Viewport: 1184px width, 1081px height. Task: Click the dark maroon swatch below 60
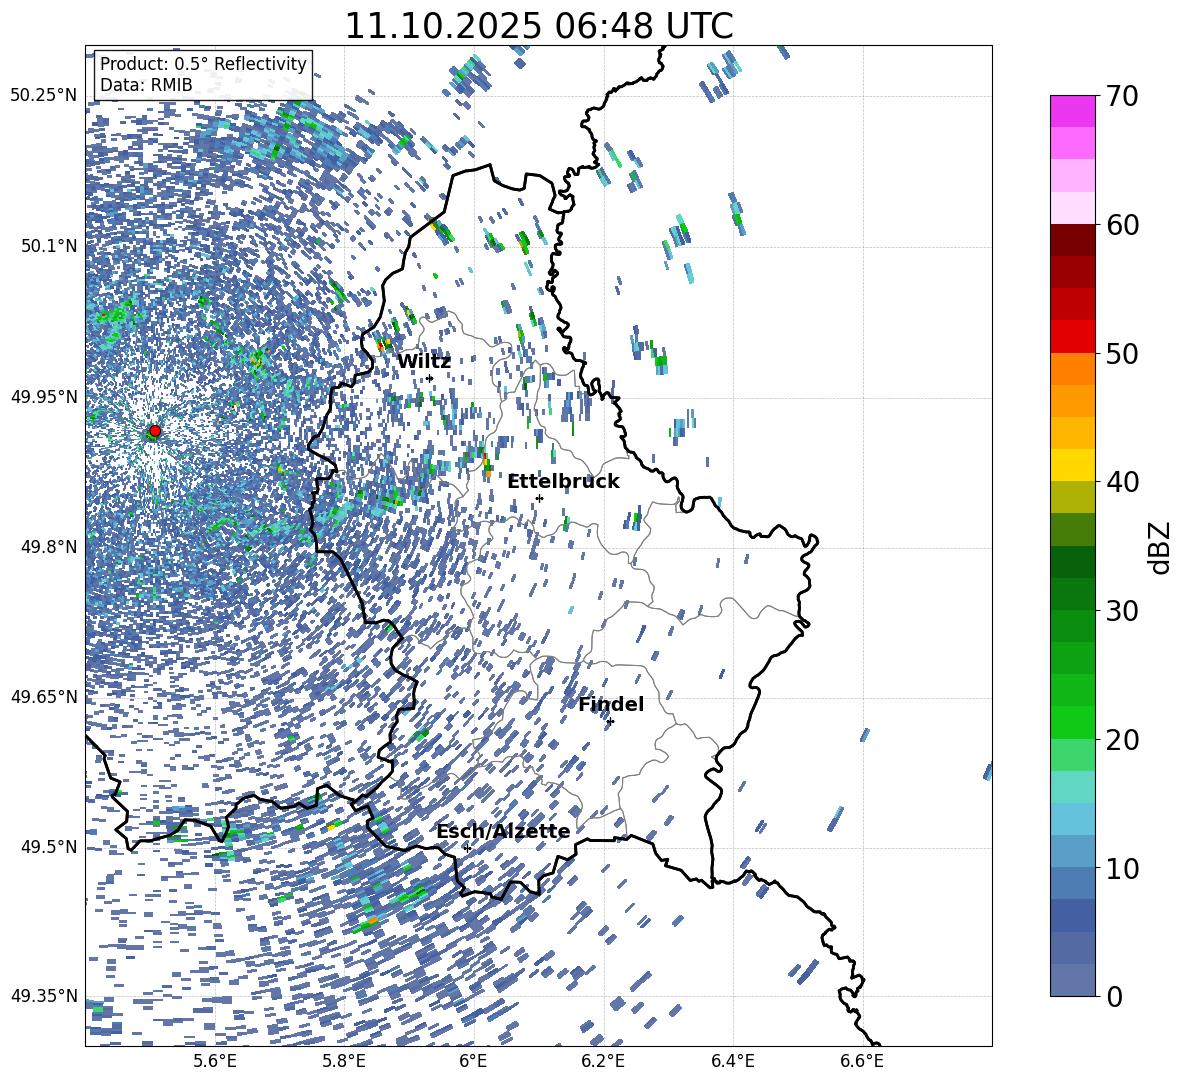(x=1072, y=240)
